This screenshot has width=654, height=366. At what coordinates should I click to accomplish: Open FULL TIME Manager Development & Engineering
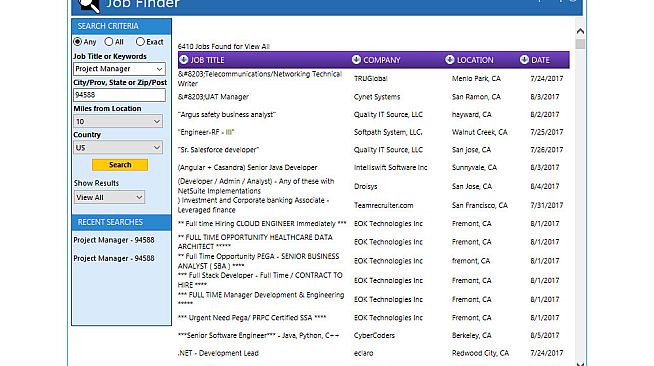coord(261,299)
